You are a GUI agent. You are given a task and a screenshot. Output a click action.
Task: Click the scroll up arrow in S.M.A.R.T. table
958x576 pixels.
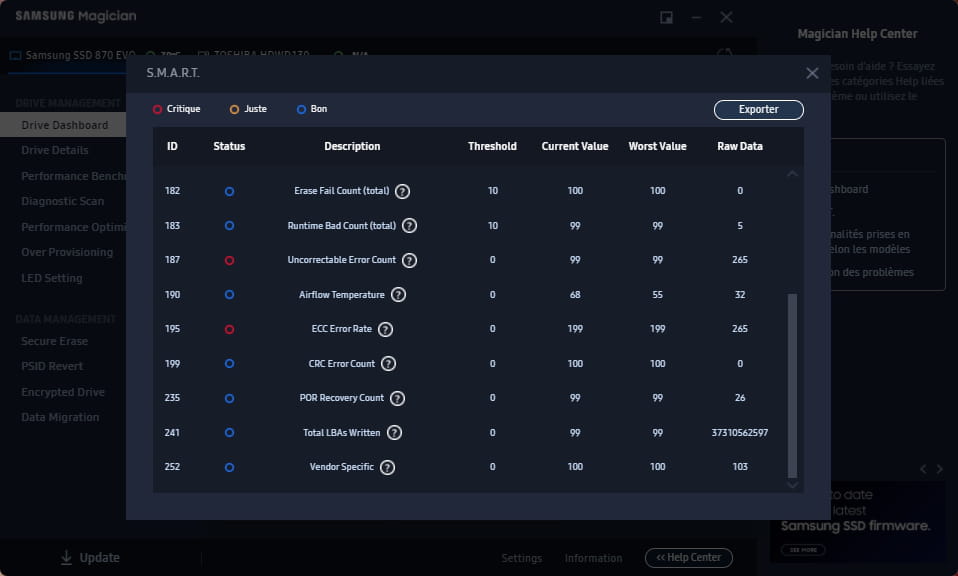point(792,174)
